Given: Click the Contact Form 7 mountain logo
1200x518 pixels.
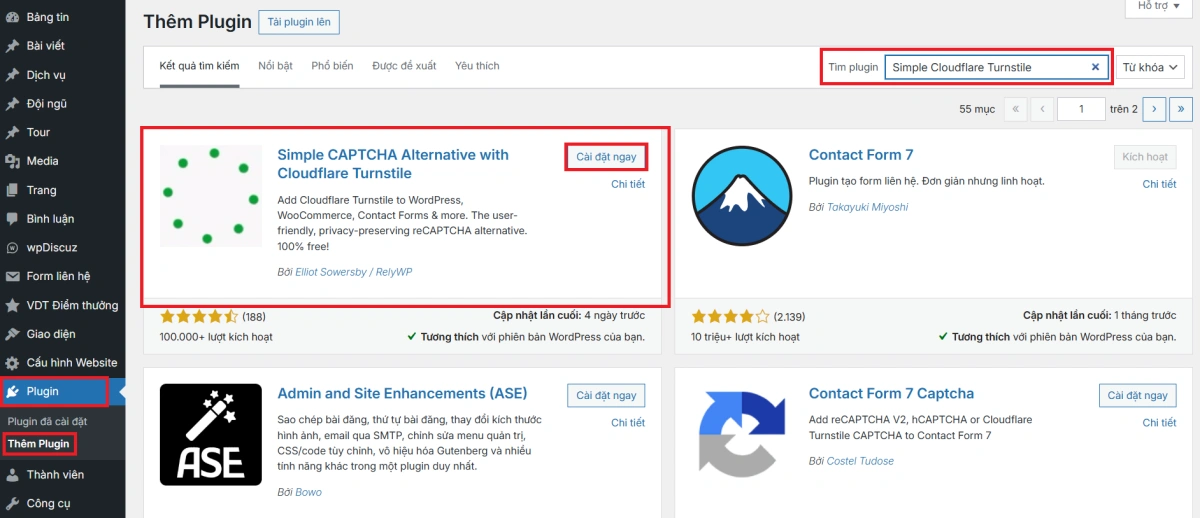Looking at the screenshot, I should 742,196.
